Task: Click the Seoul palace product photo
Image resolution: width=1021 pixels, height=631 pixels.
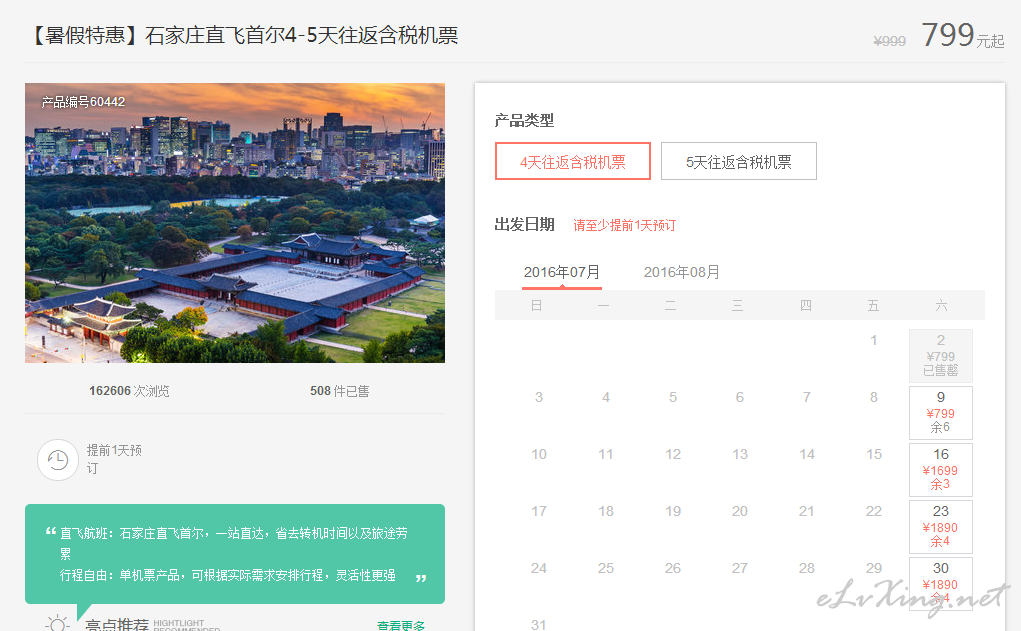Action: [x=235, y=223]
